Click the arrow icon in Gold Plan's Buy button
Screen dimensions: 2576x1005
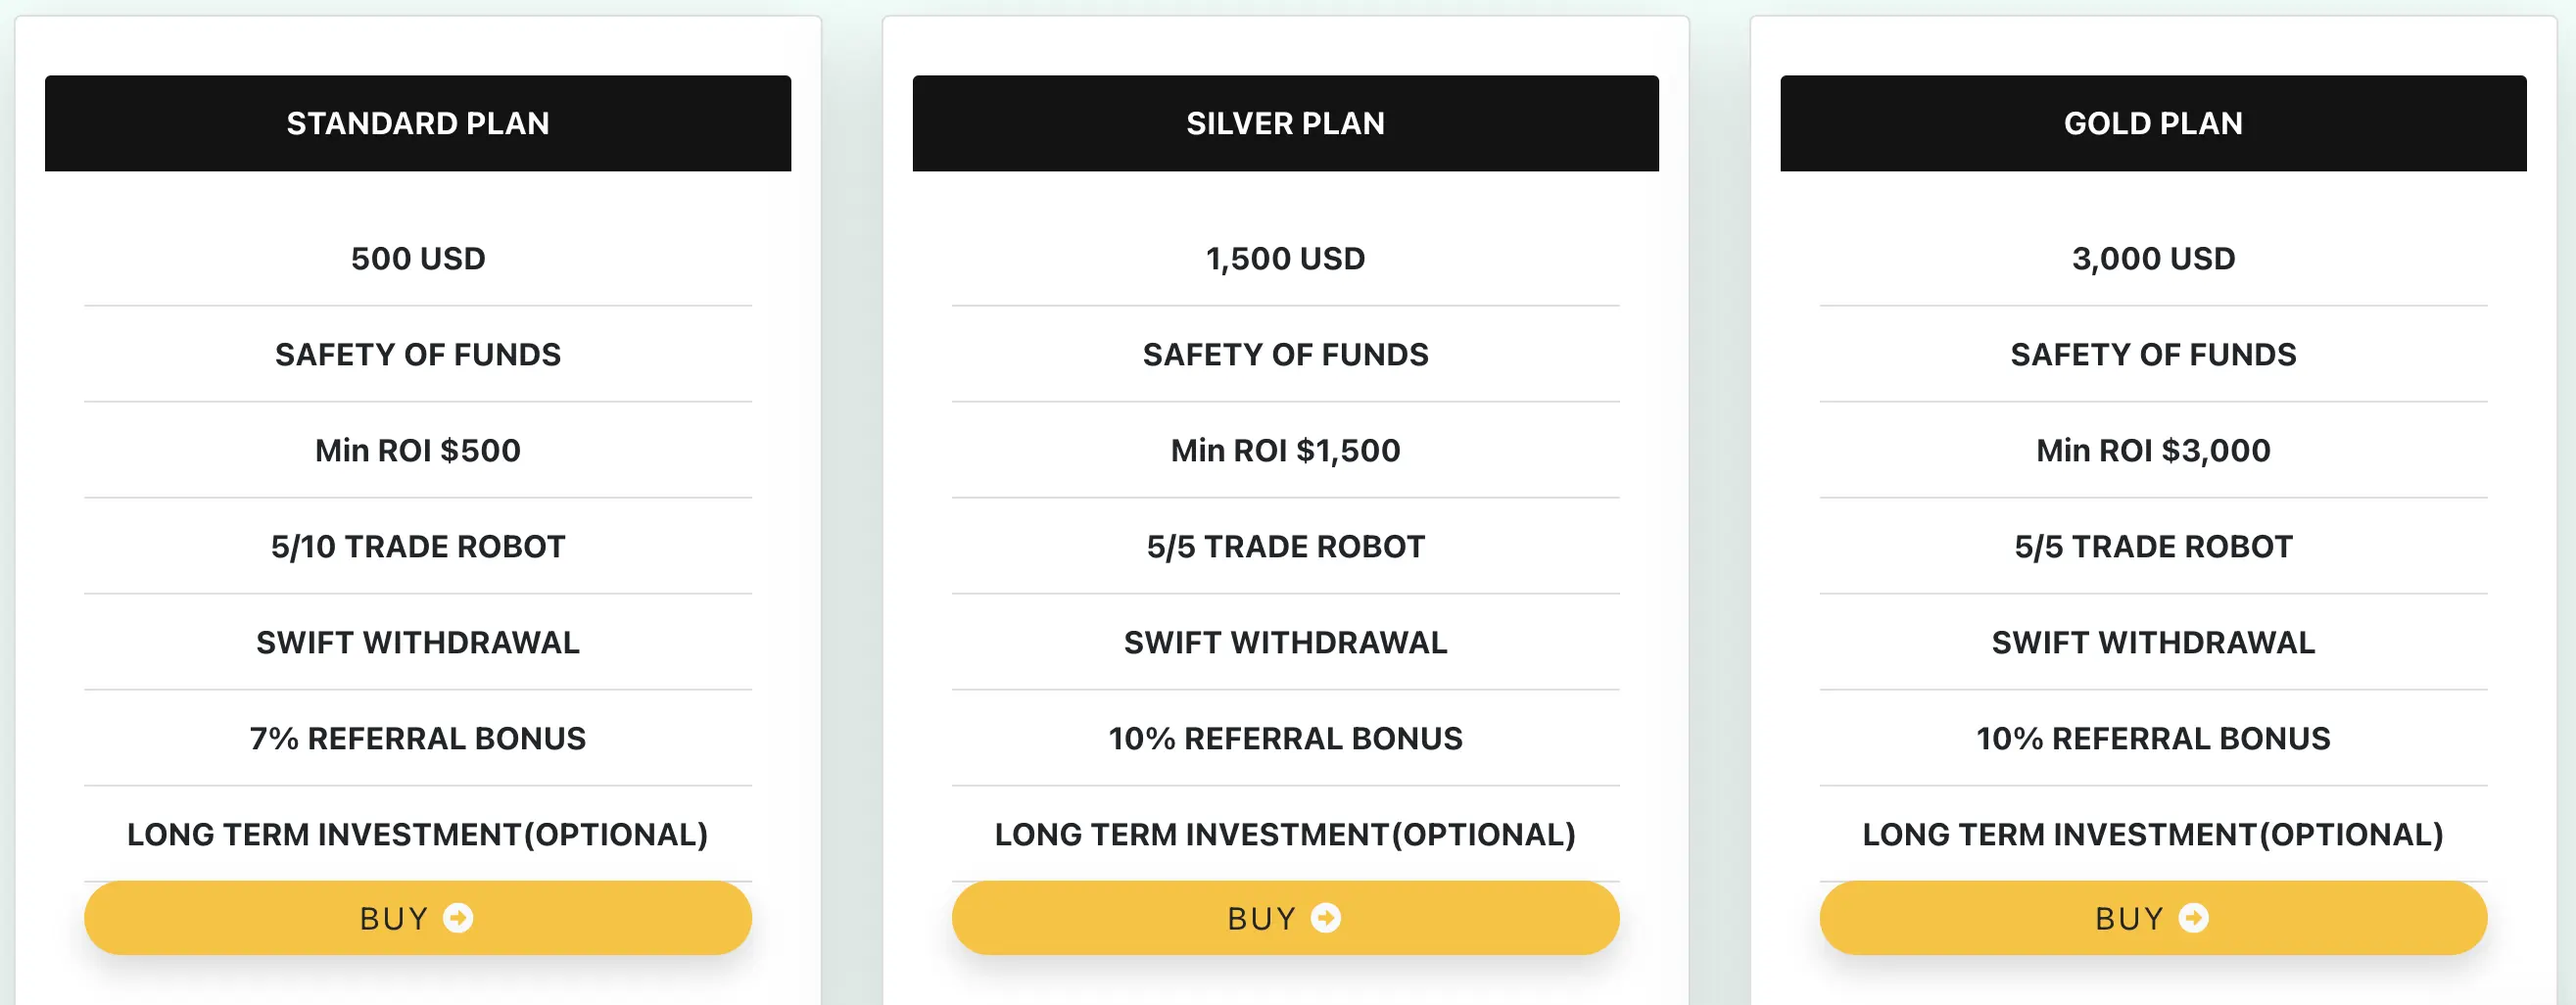tap(2194, 917)
